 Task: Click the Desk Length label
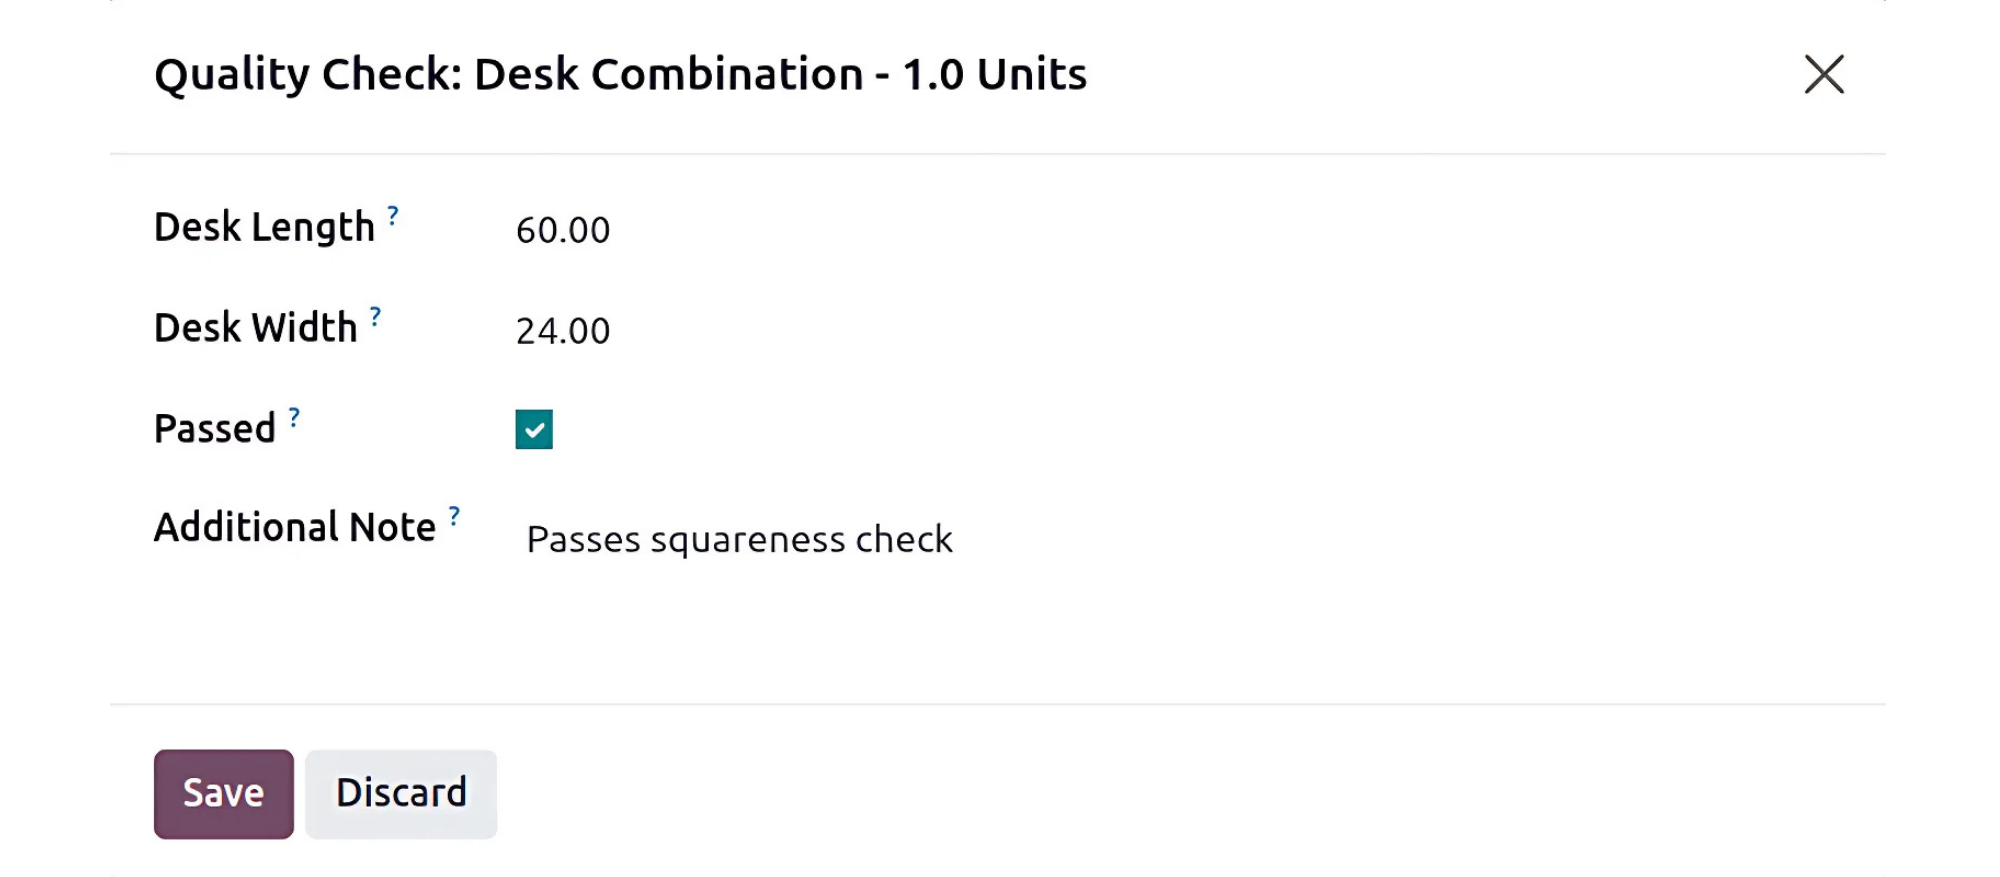[x=264, y=227]
